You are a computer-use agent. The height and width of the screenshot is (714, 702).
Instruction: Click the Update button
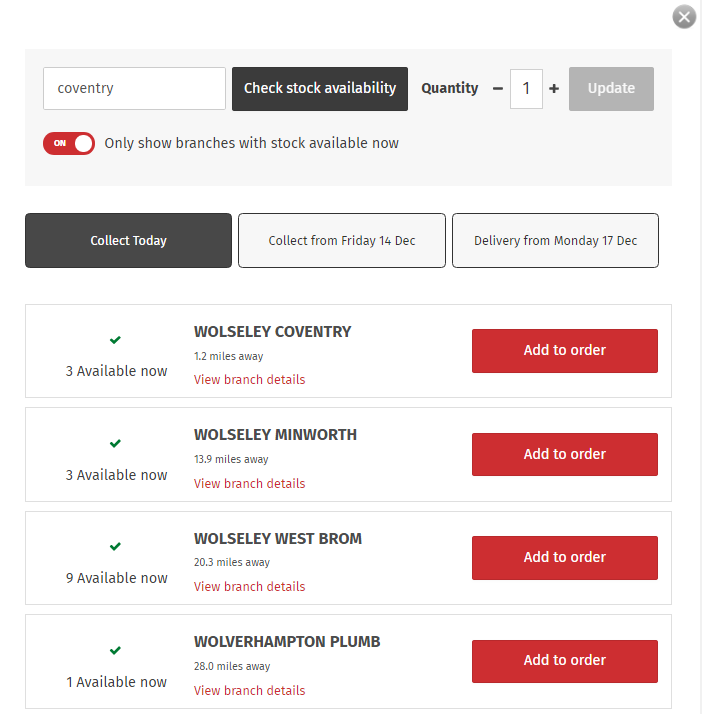pyautogui.click(x=611, y=89)
